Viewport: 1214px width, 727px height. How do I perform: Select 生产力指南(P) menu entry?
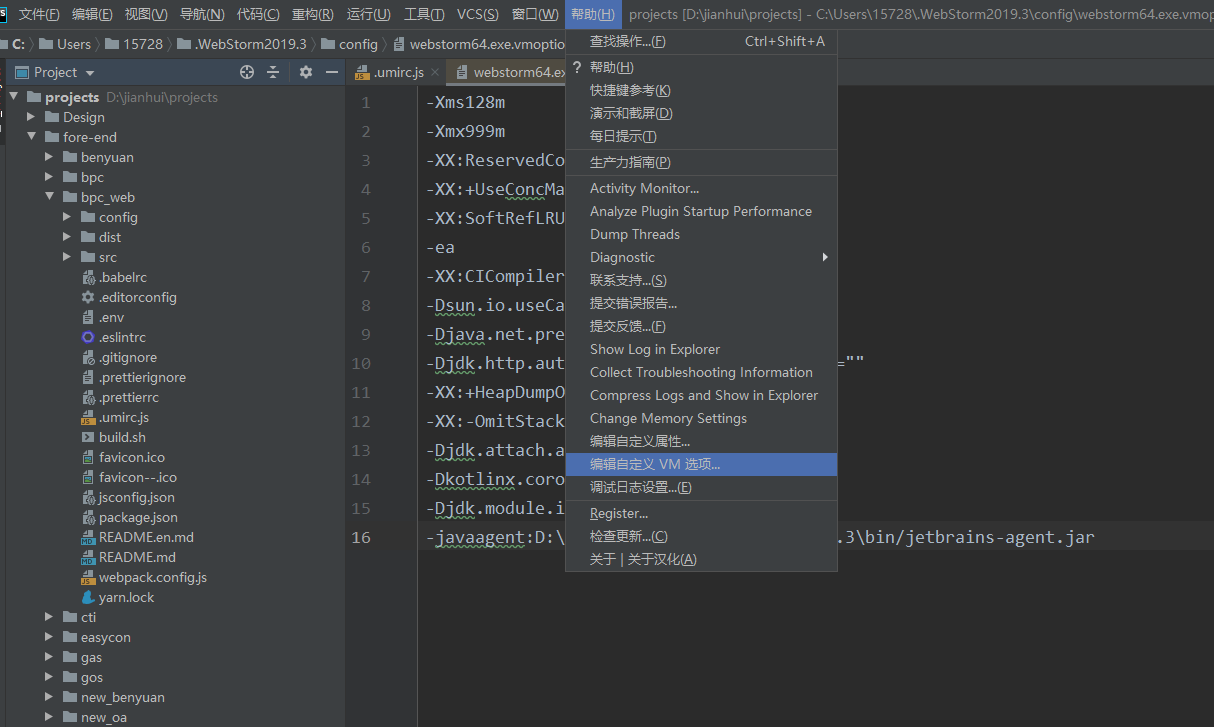(701, 162)
